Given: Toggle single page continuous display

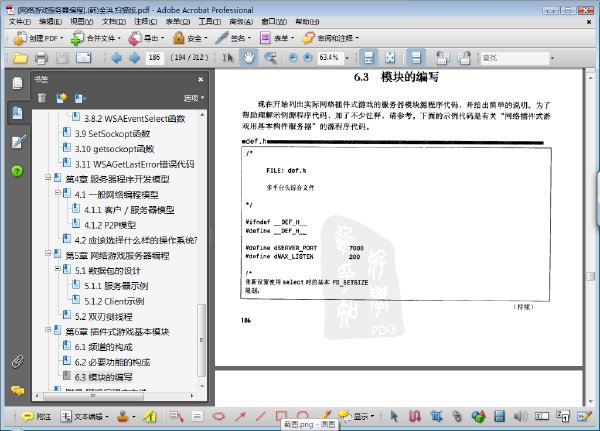Looking at the screenshot, I should click(x=416, y=58).
